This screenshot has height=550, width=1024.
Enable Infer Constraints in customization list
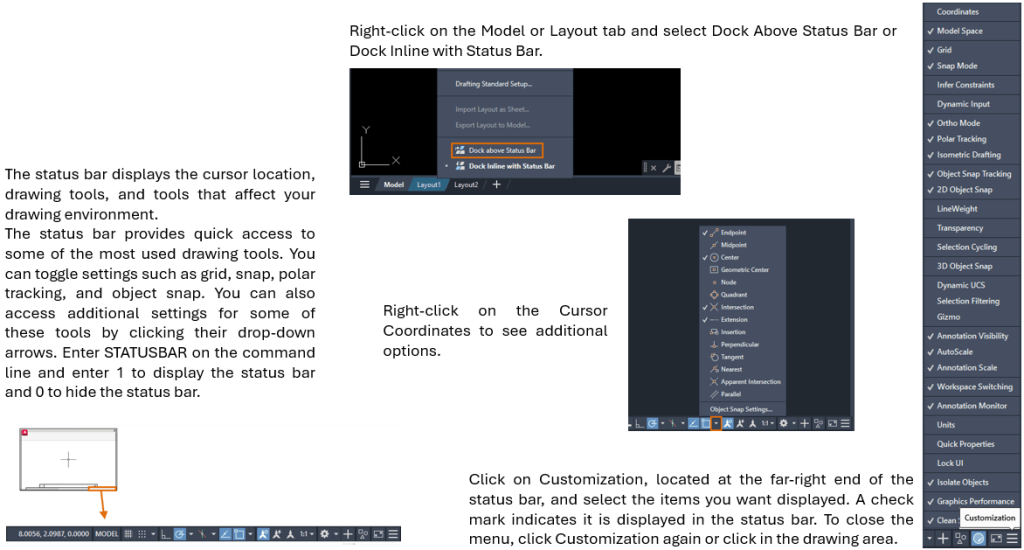965,85
